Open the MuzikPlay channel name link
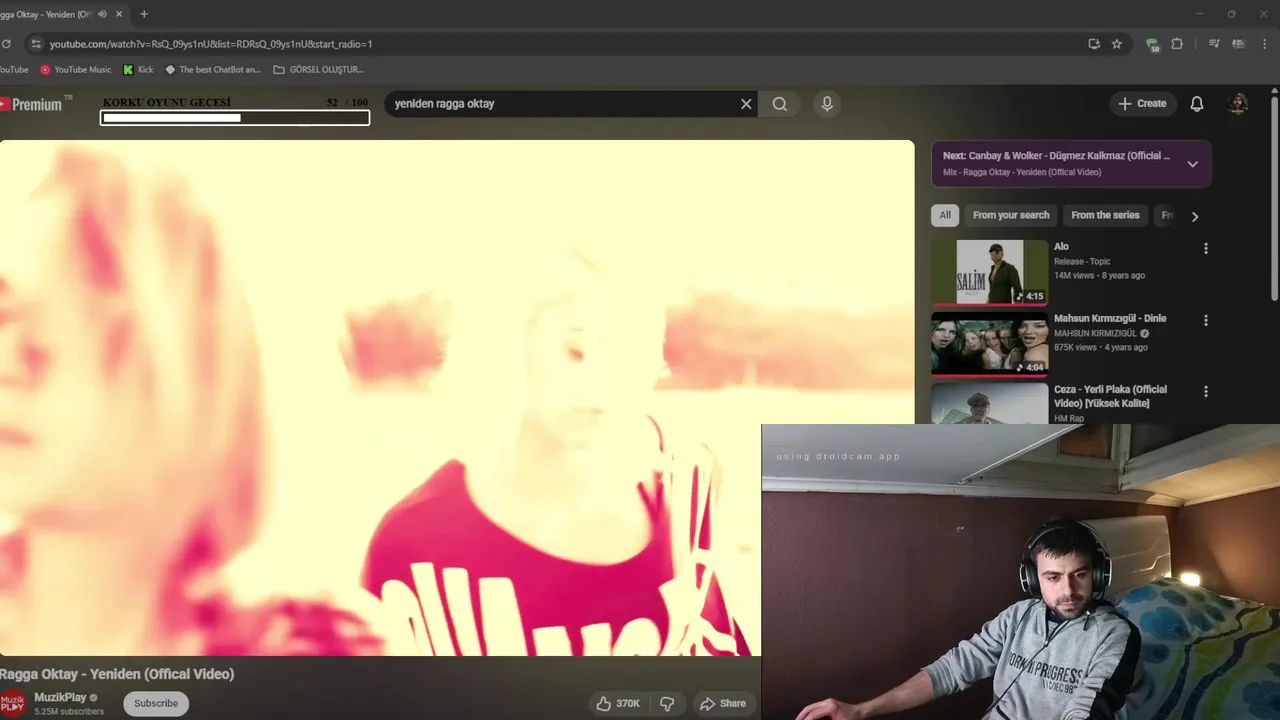This screenshot has width=1280, height=720. click(x=60, y=698)
